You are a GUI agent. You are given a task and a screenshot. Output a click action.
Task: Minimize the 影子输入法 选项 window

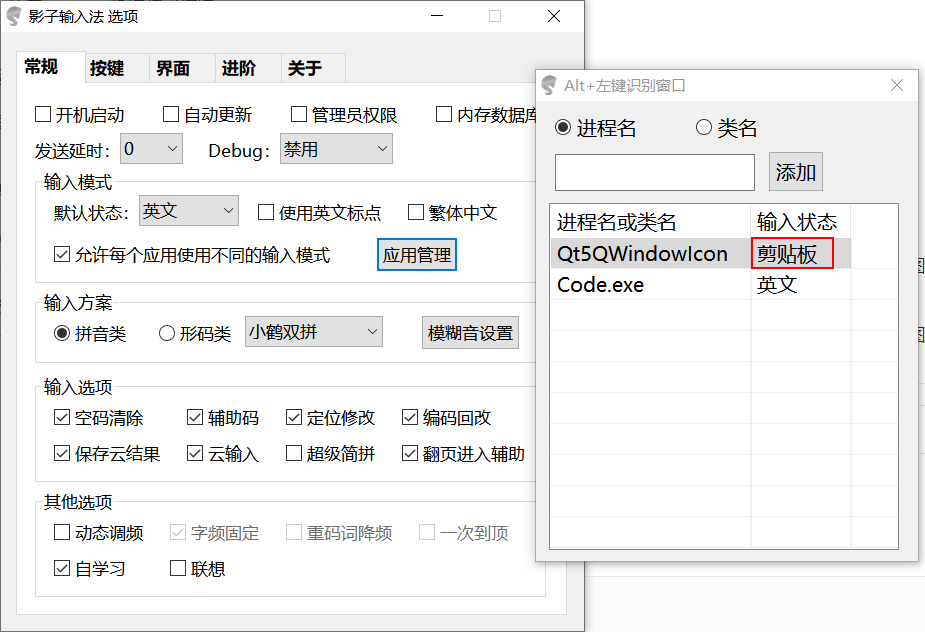coord(437,17)
